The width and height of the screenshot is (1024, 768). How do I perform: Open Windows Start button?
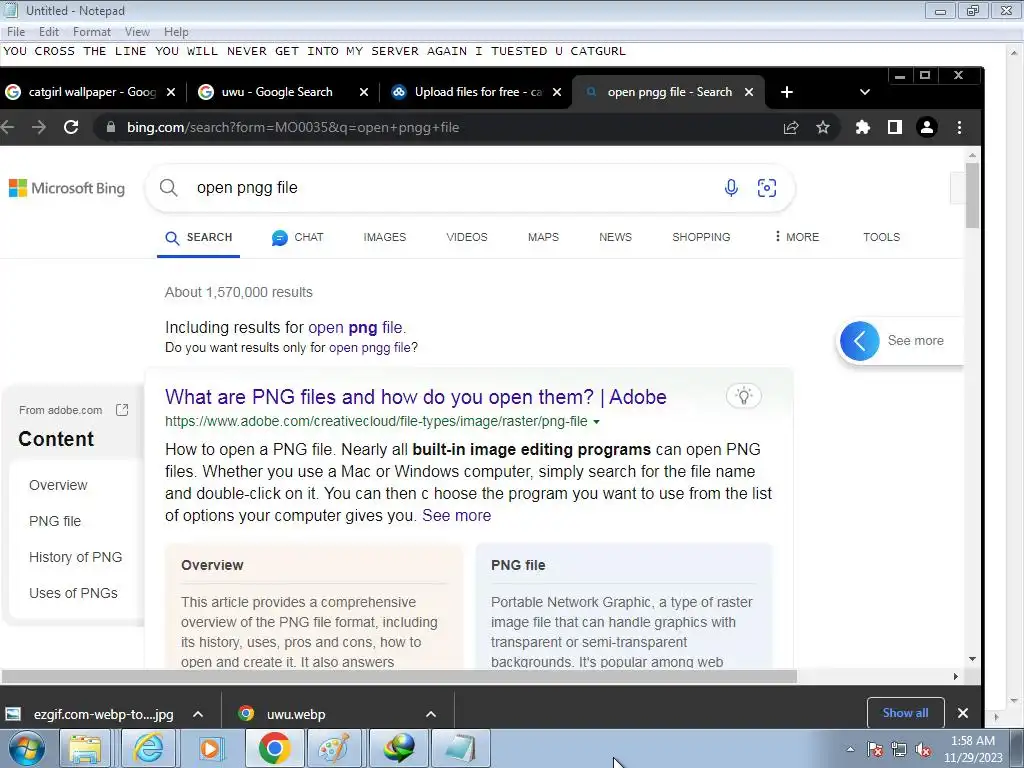[26, 748]
